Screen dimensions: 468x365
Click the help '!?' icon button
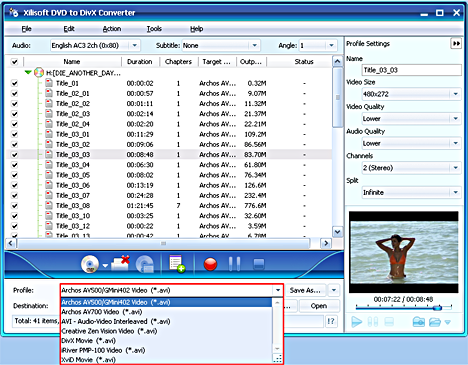(x=331, y=321)
